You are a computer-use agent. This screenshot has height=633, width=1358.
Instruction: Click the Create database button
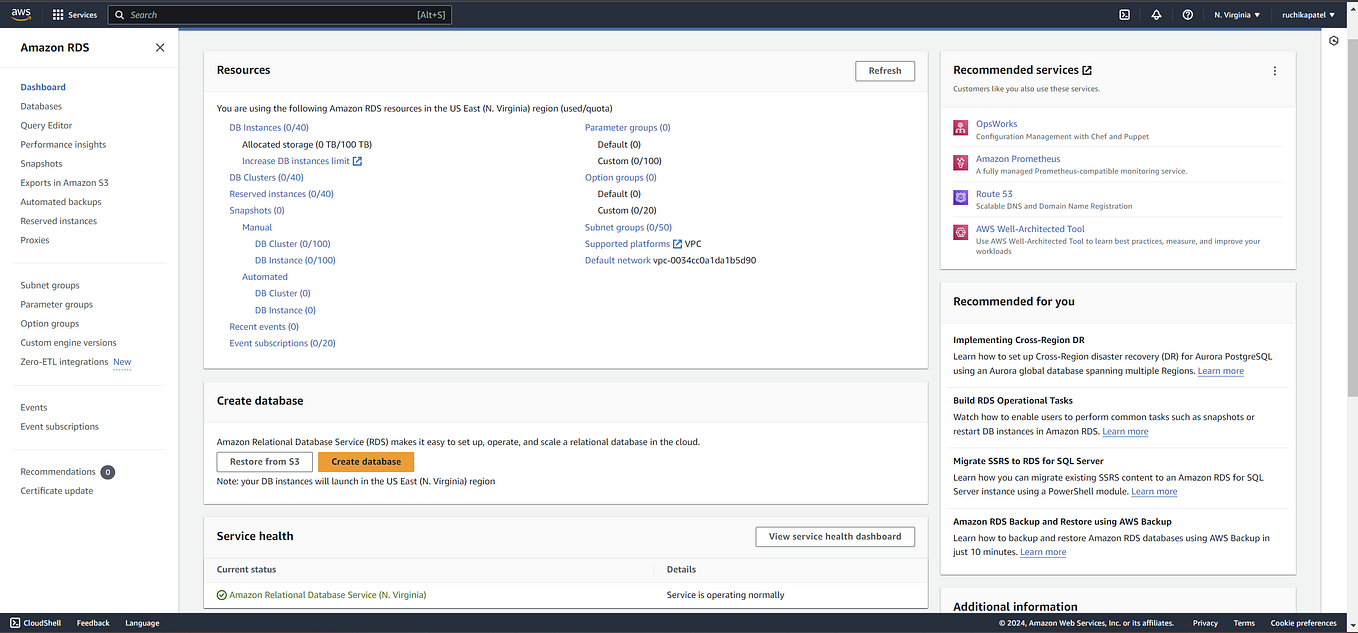click(x=365, y=461)
